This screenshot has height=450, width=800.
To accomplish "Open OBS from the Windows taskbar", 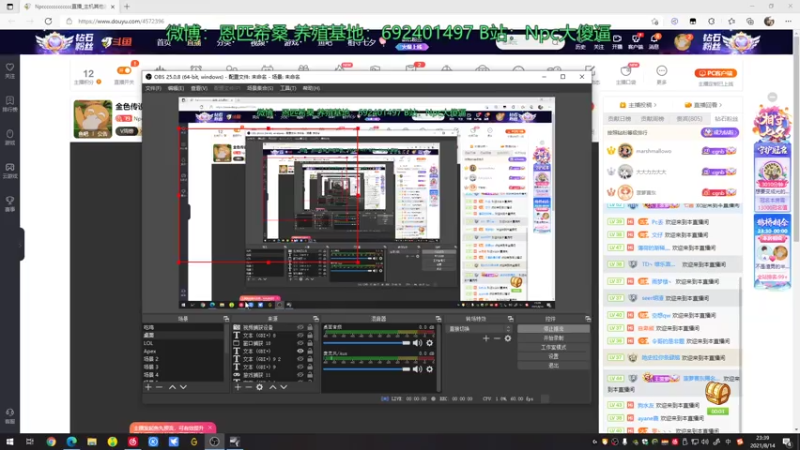I will [214, 442].
